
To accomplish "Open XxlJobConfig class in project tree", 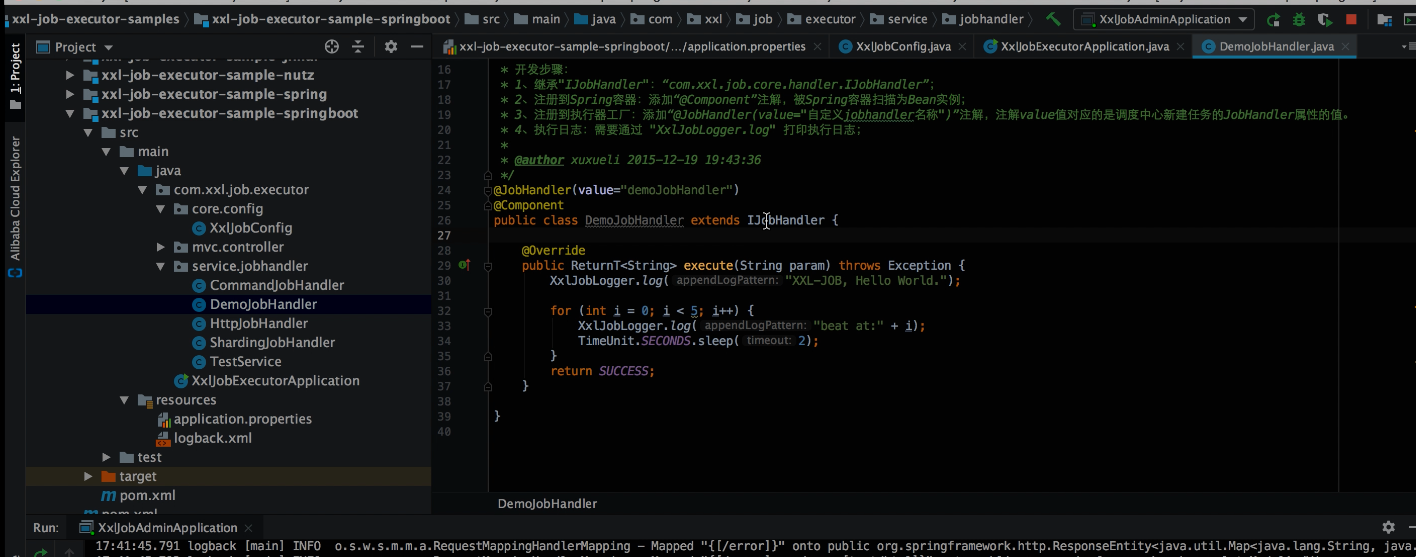I will point(250,227).
